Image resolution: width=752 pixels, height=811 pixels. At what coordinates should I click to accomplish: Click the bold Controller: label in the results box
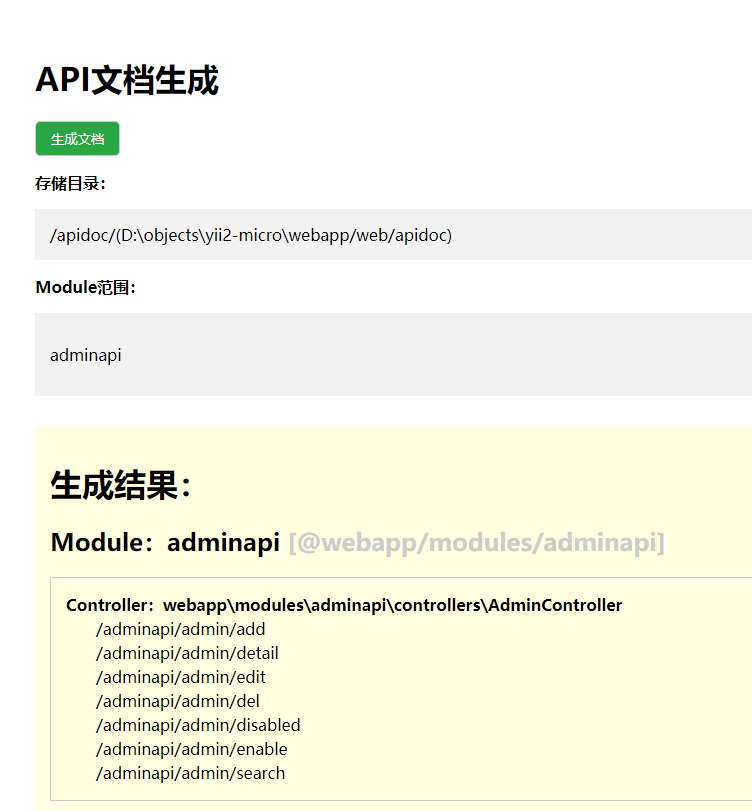tap(110, 605)
